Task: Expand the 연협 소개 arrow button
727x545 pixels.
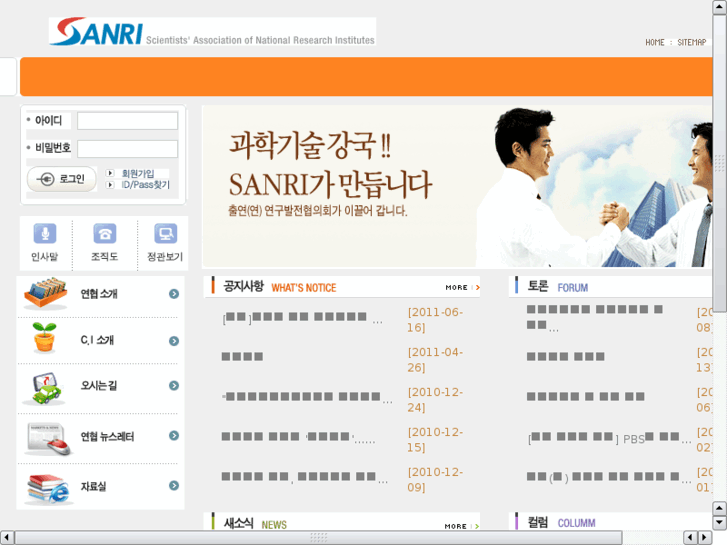Action: pyautogui.click(x=174, y=294)
